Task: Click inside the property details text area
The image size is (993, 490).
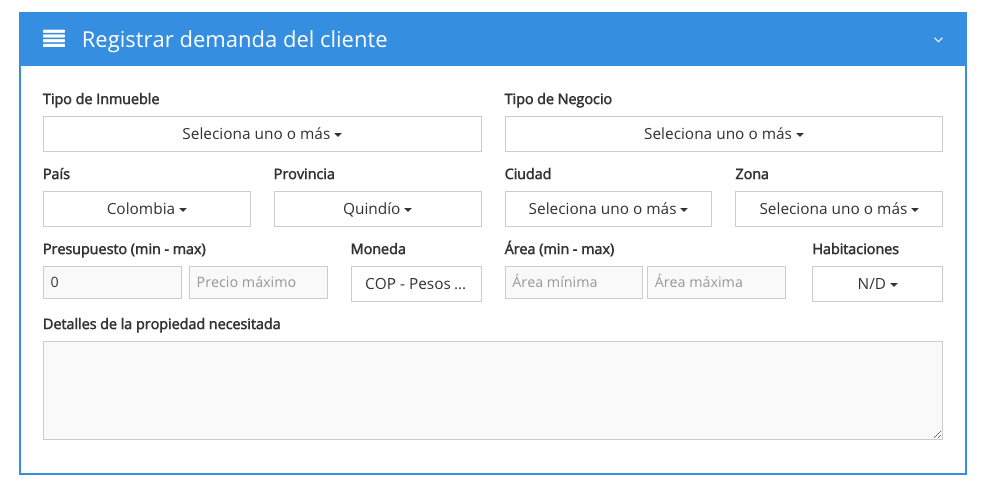Action: [492, 390]
